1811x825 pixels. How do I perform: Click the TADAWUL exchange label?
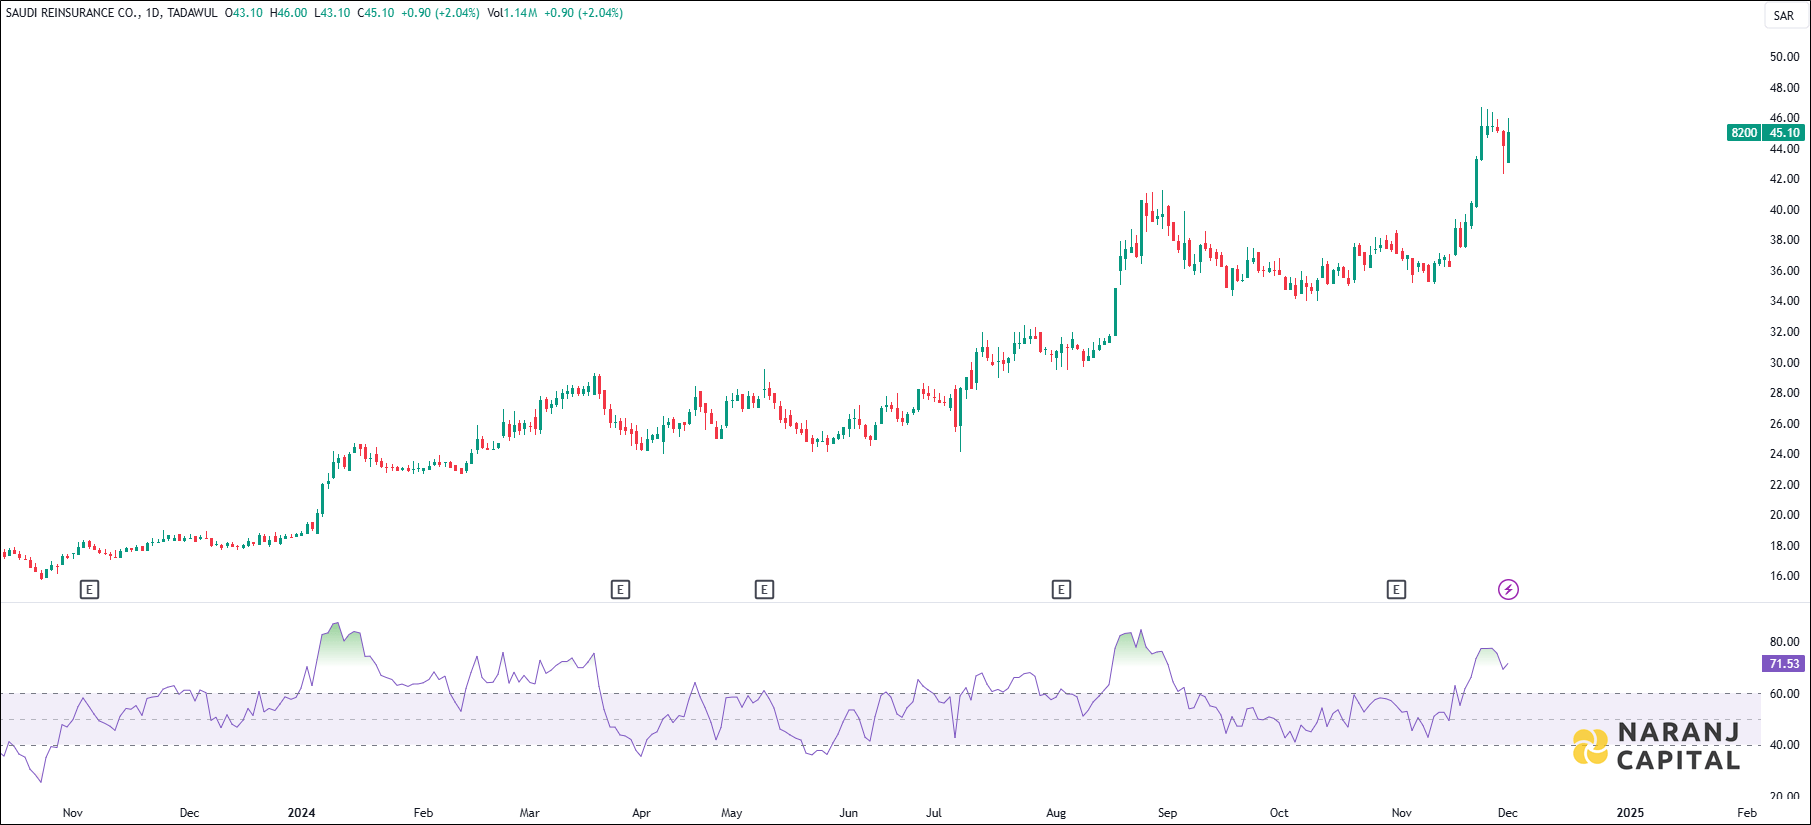point(192,13)
